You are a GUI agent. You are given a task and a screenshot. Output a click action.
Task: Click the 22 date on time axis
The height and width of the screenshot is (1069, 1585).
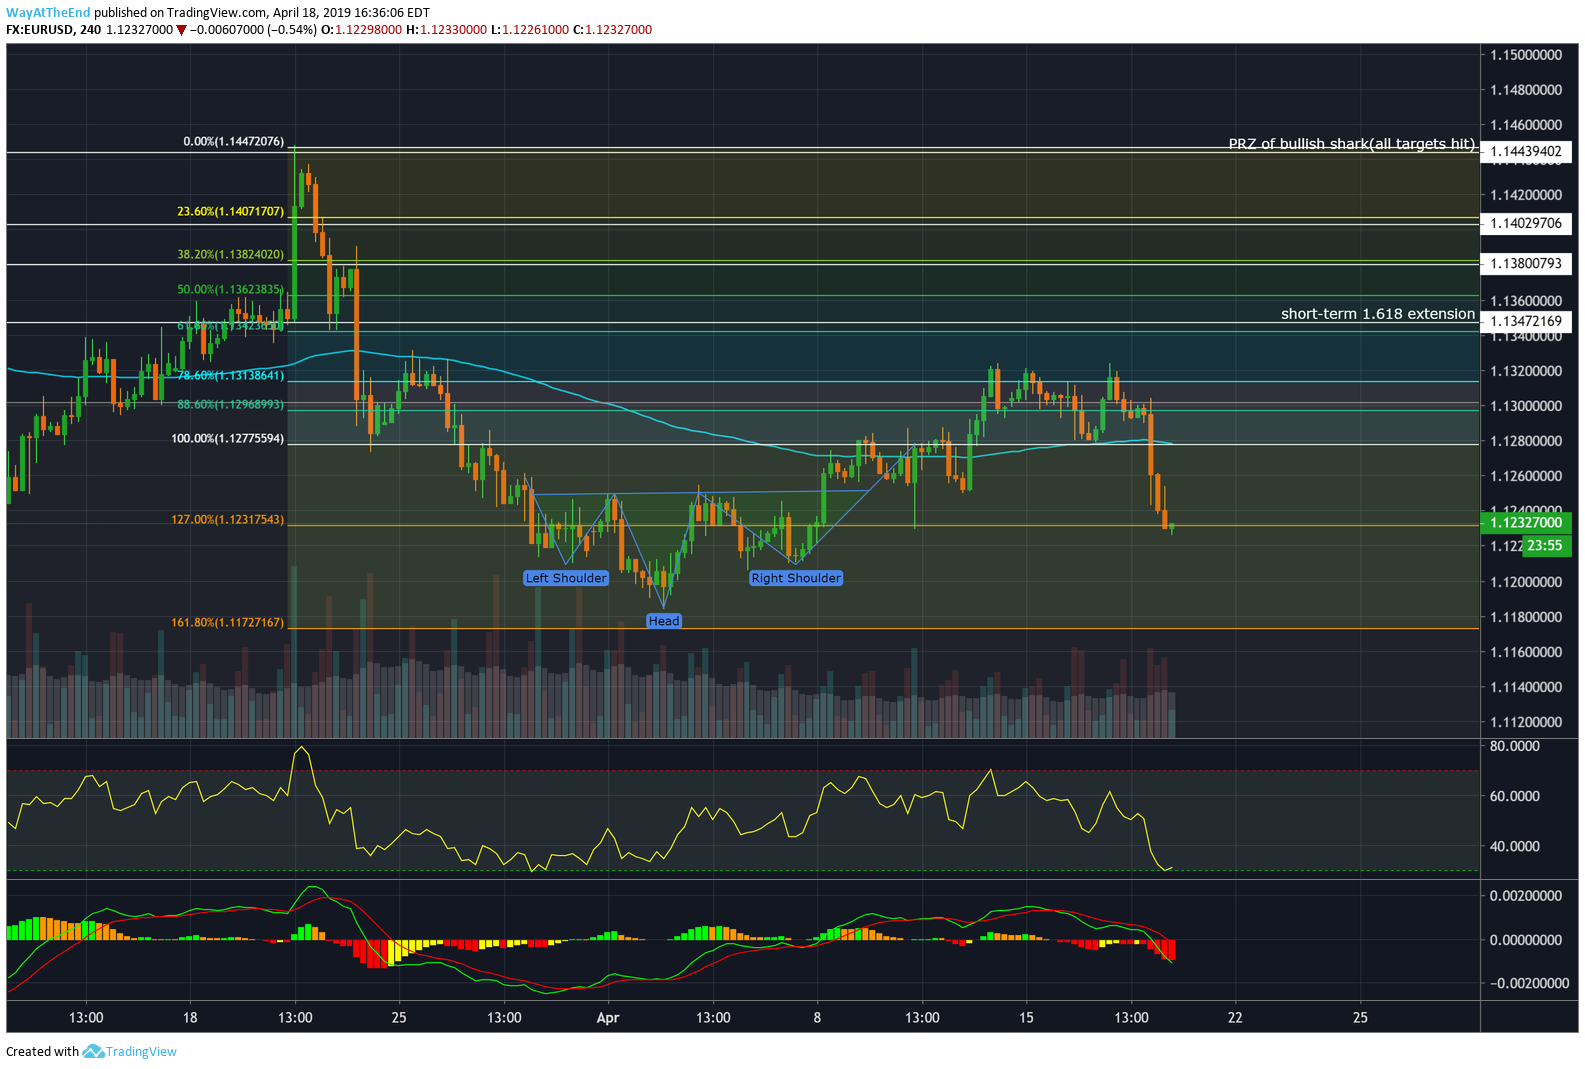pos(1235,1018)
